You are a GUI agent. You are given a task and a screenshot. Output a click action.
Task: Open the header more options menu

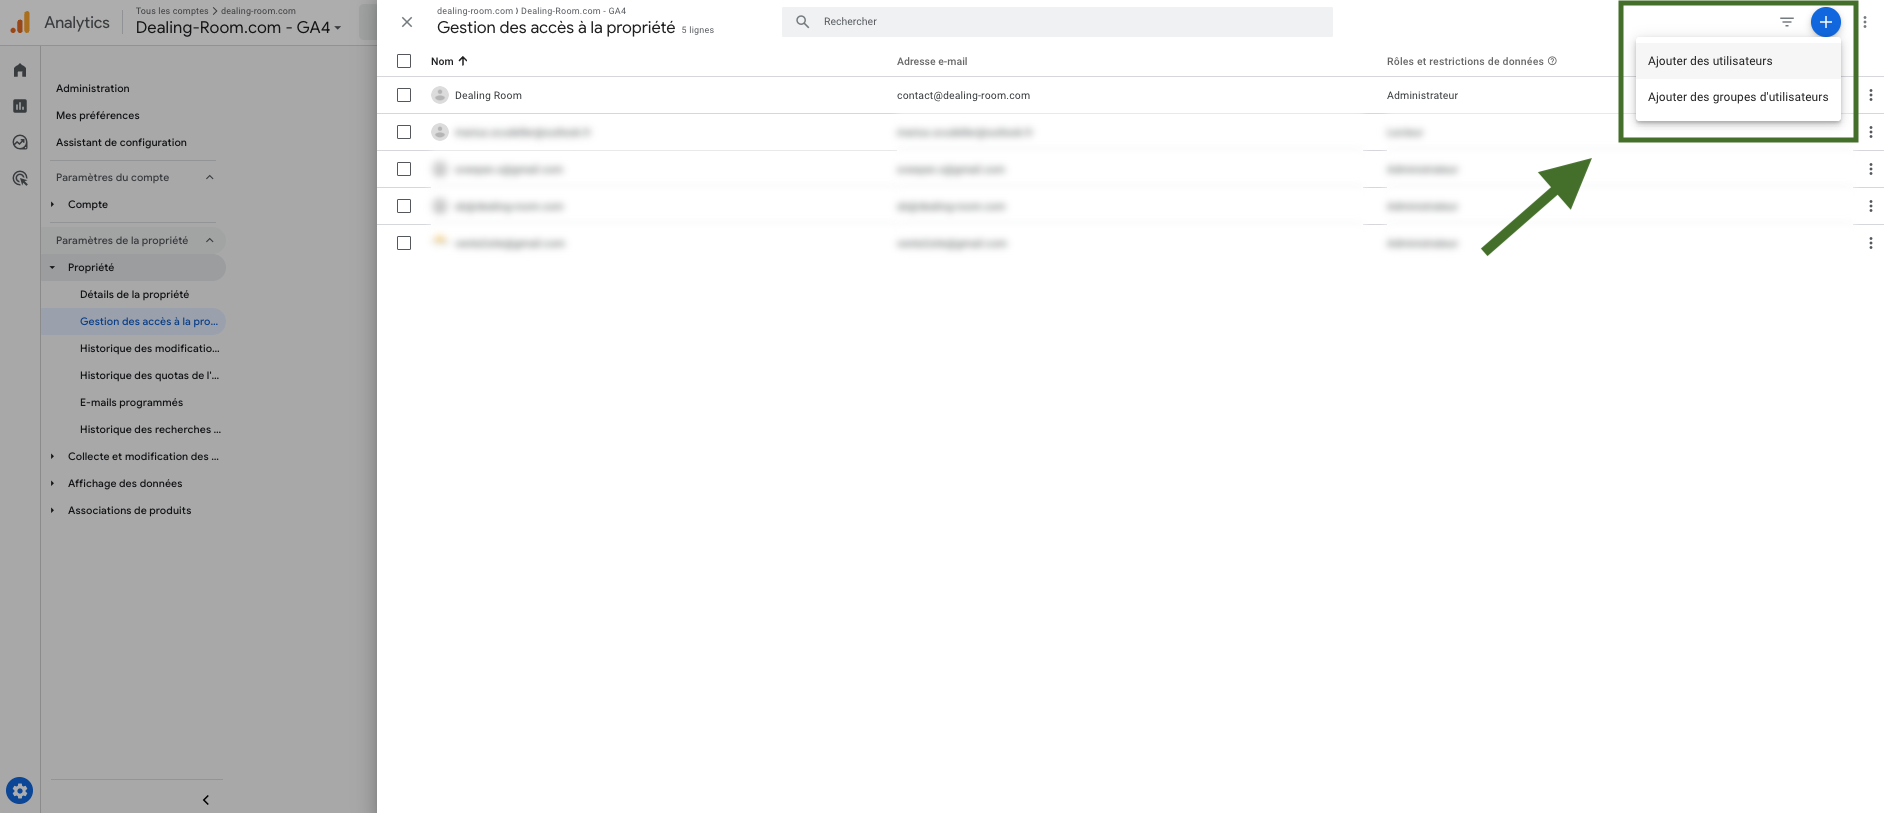tap(1865, 22)
